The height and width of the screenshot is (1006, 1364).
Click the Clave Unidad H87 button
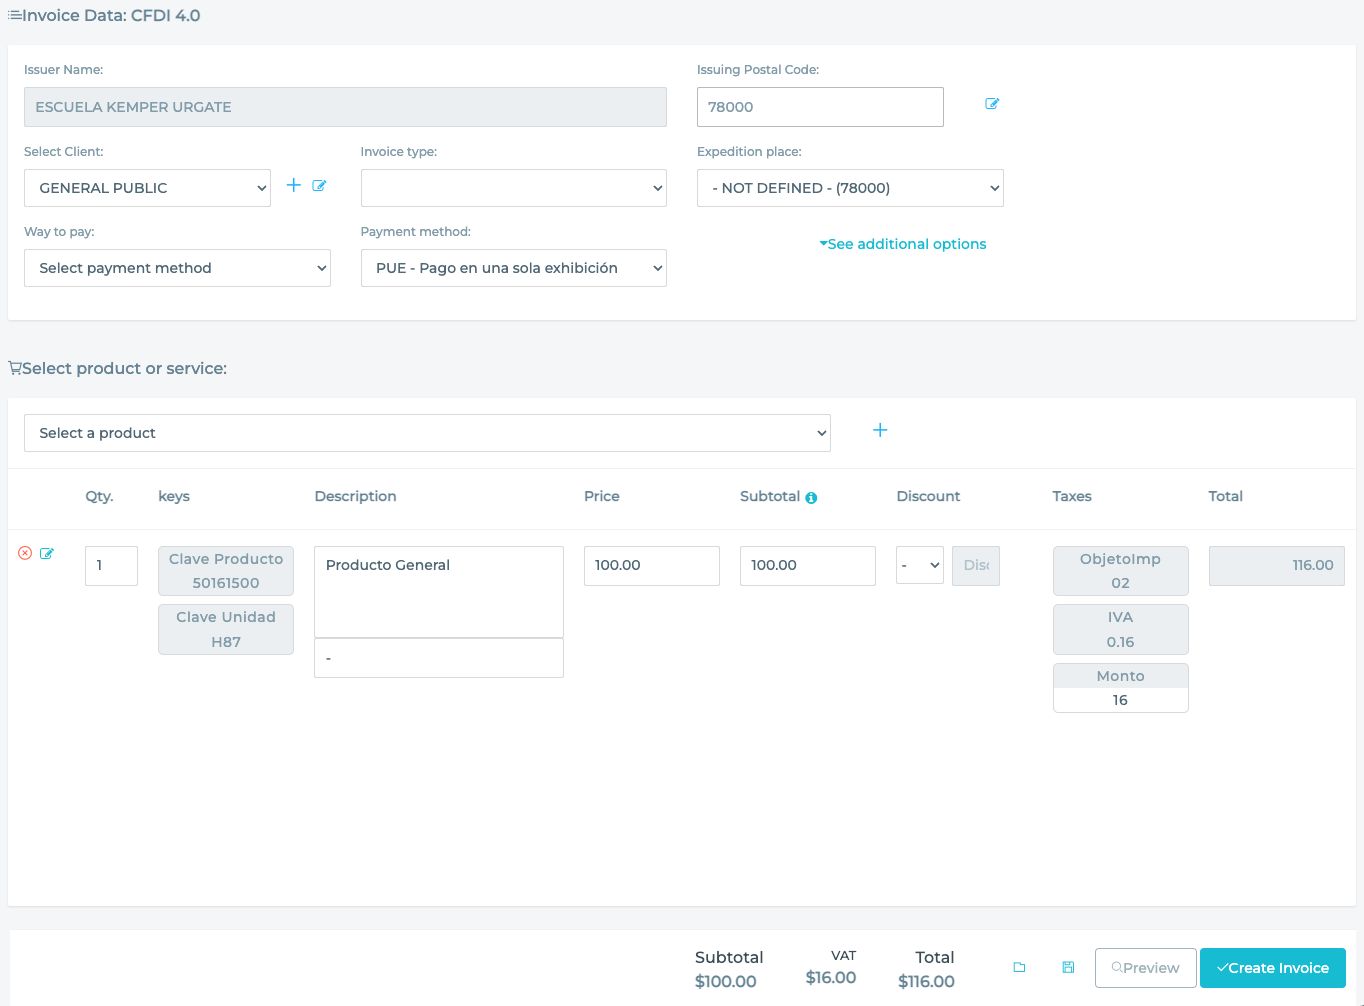(226, 629)
